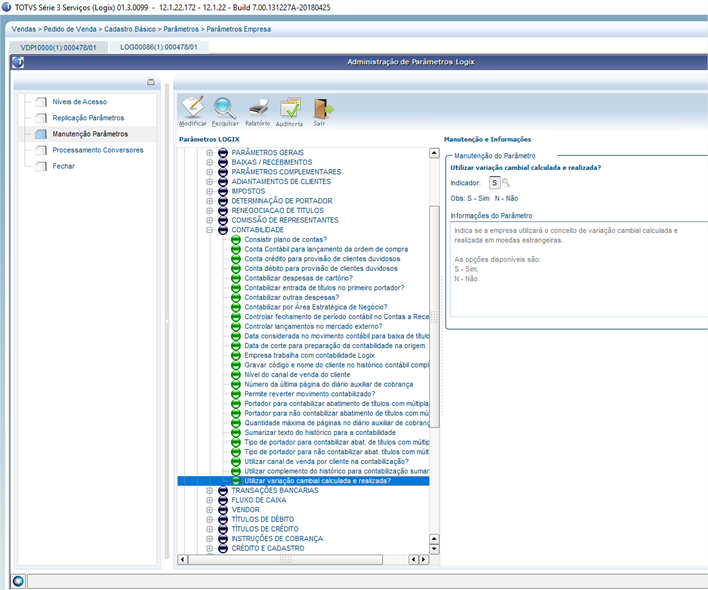The image size is (708, 590).
Task: Click the PARÂMETROS GERAIS group icon
Action: (x=223, y=153)
